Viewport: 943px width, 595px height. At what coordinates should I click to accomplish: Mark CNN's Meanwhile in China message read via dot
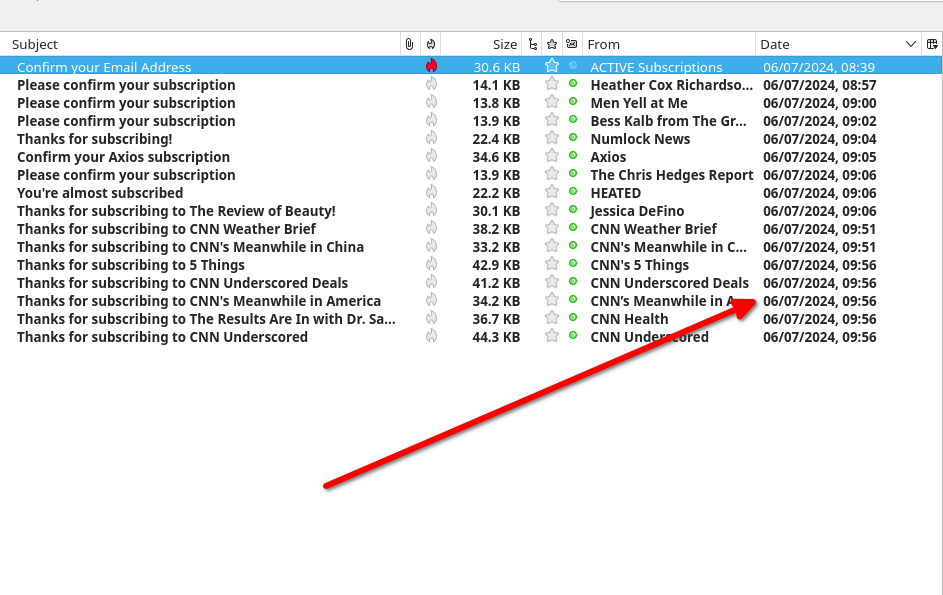573,245
